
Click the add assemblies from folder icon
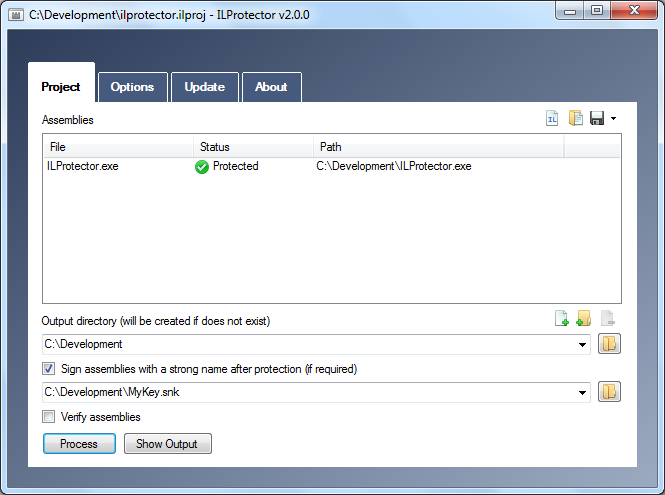[584, 318]
